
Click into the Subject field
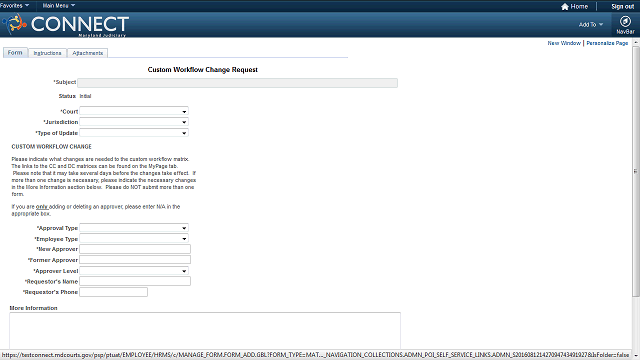tap(238, 83)
